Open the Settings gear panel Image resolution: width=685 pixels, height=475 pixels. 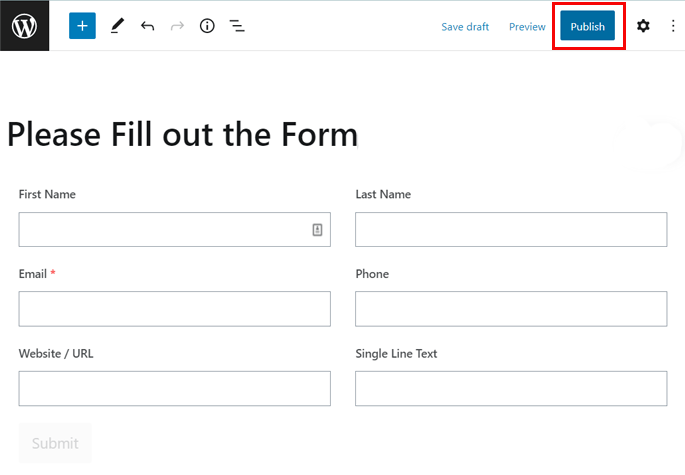(643, 26)
